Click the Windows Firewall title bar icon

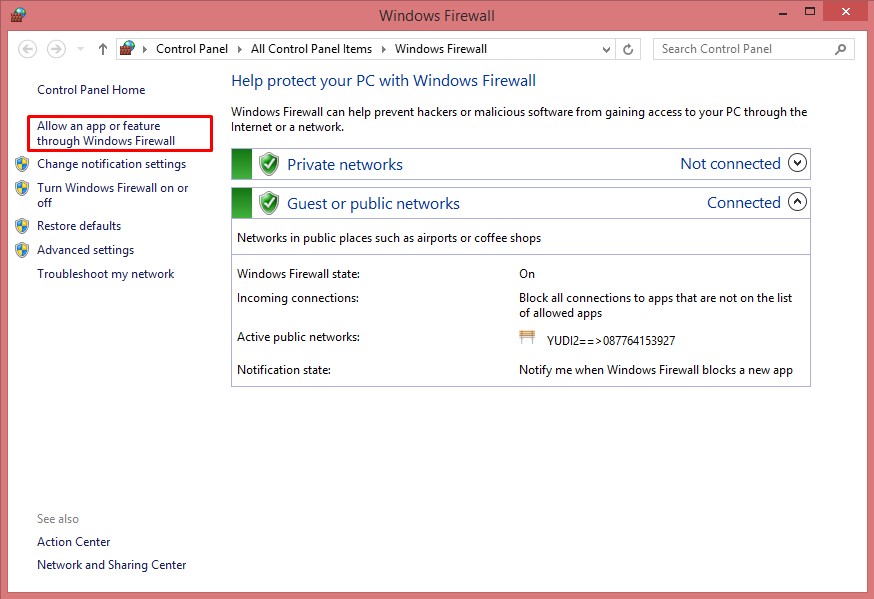pos(18,14)
